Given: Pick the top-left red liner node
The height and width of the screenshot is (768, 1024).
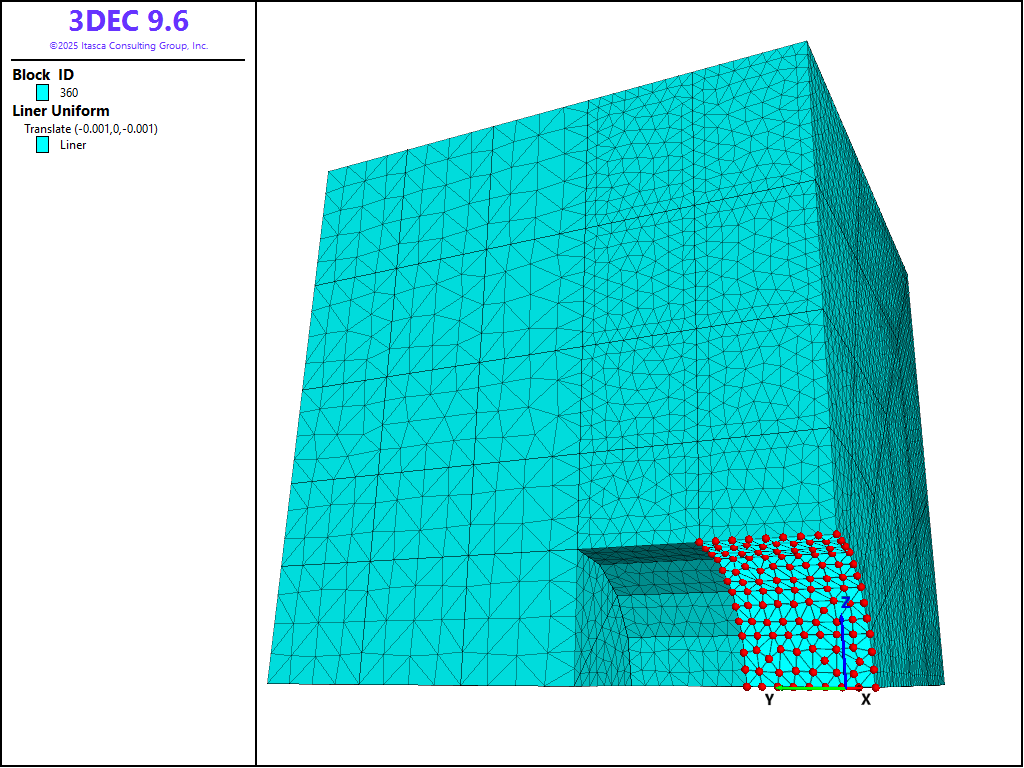Looking at the screenshot, I should tap(701, 542).
